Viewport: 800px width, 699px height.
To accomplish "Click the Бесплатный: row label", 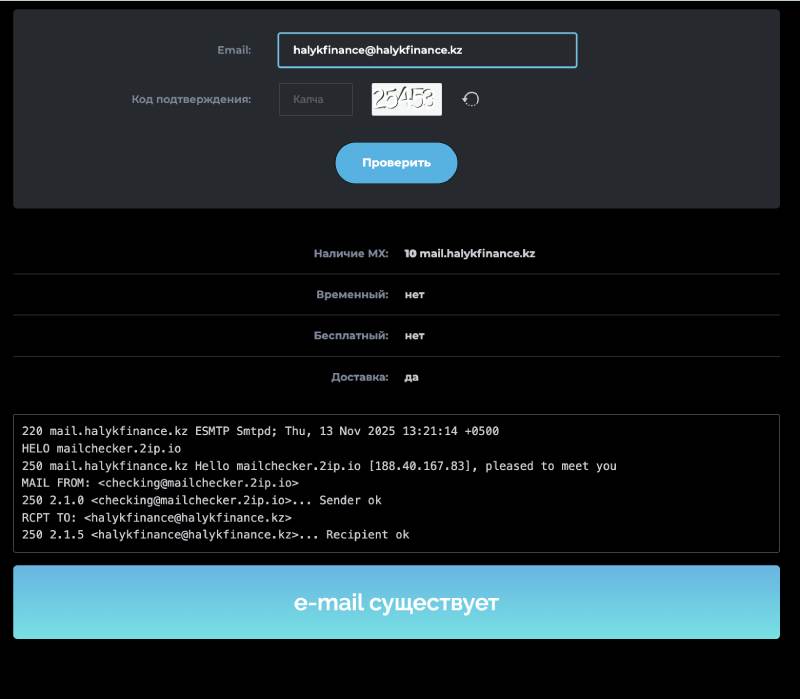I will coord(351,336).
